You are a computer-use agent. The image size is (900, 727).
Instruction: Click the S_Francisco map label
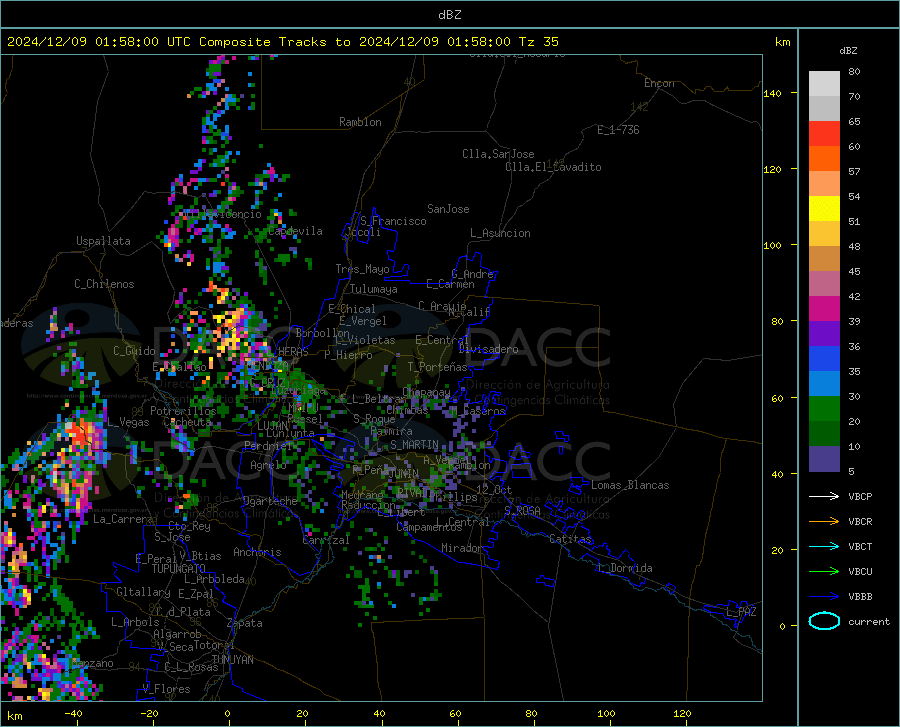393,221
